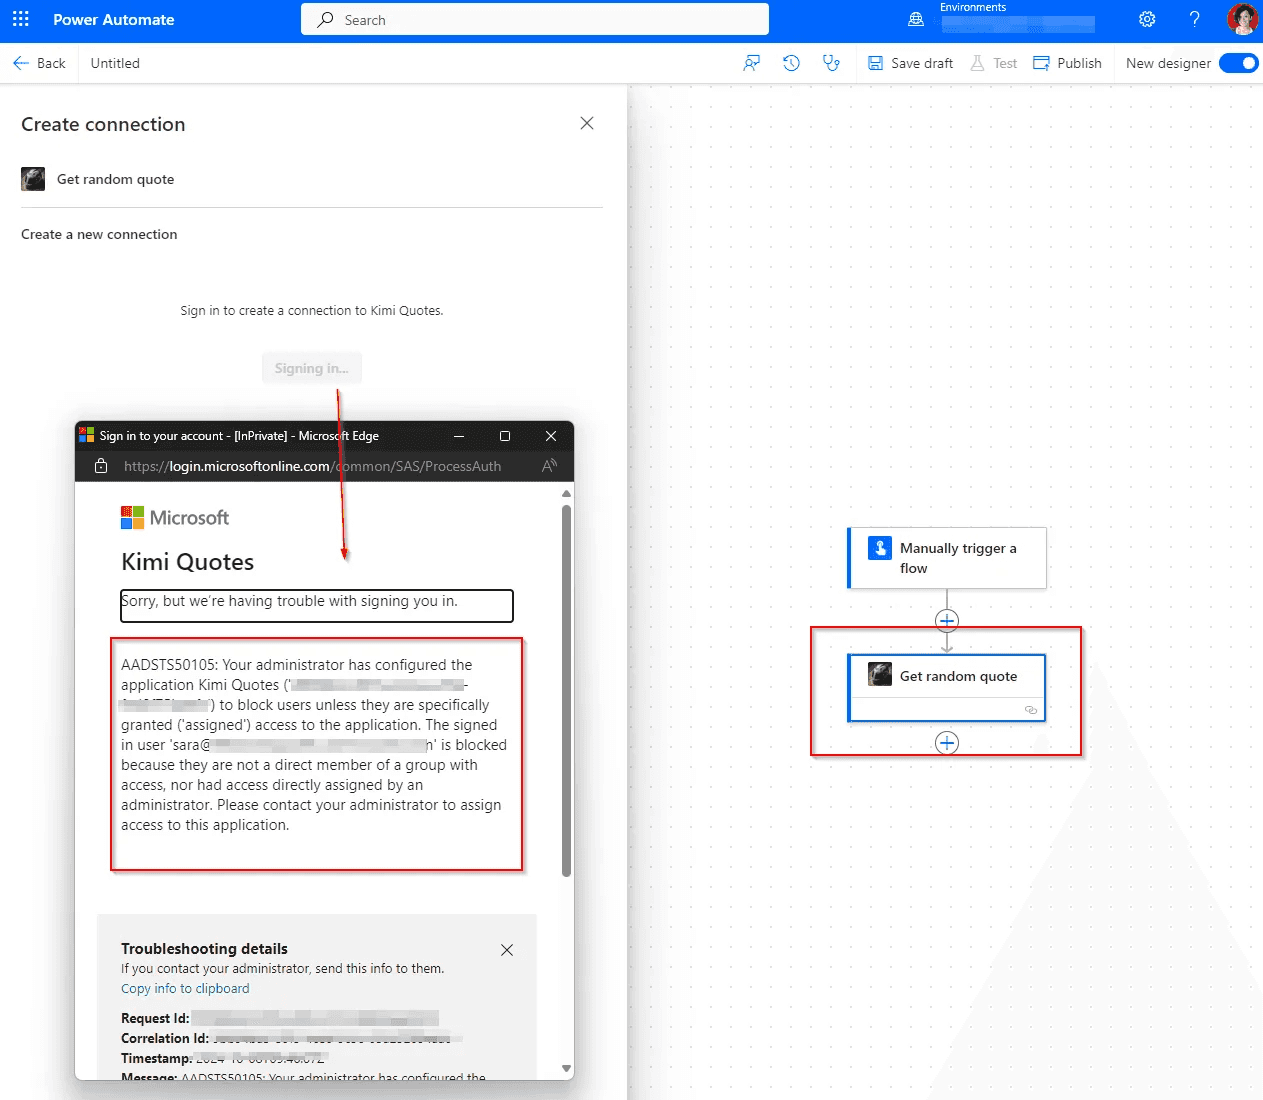1263x1100 pixels.
Task: Add step after the manual trigger
Action: click(947, 621)
